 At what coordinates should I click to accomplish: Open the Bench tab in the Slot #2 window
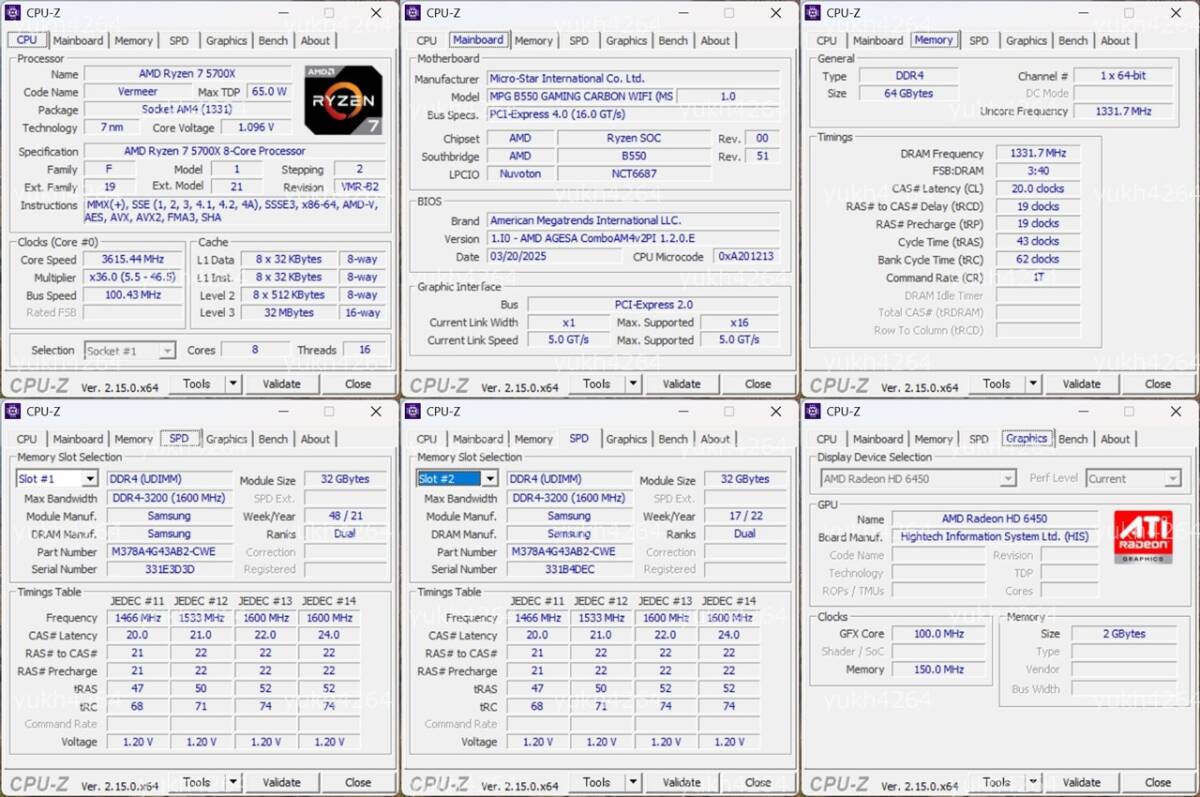click(x=673, y=439)
